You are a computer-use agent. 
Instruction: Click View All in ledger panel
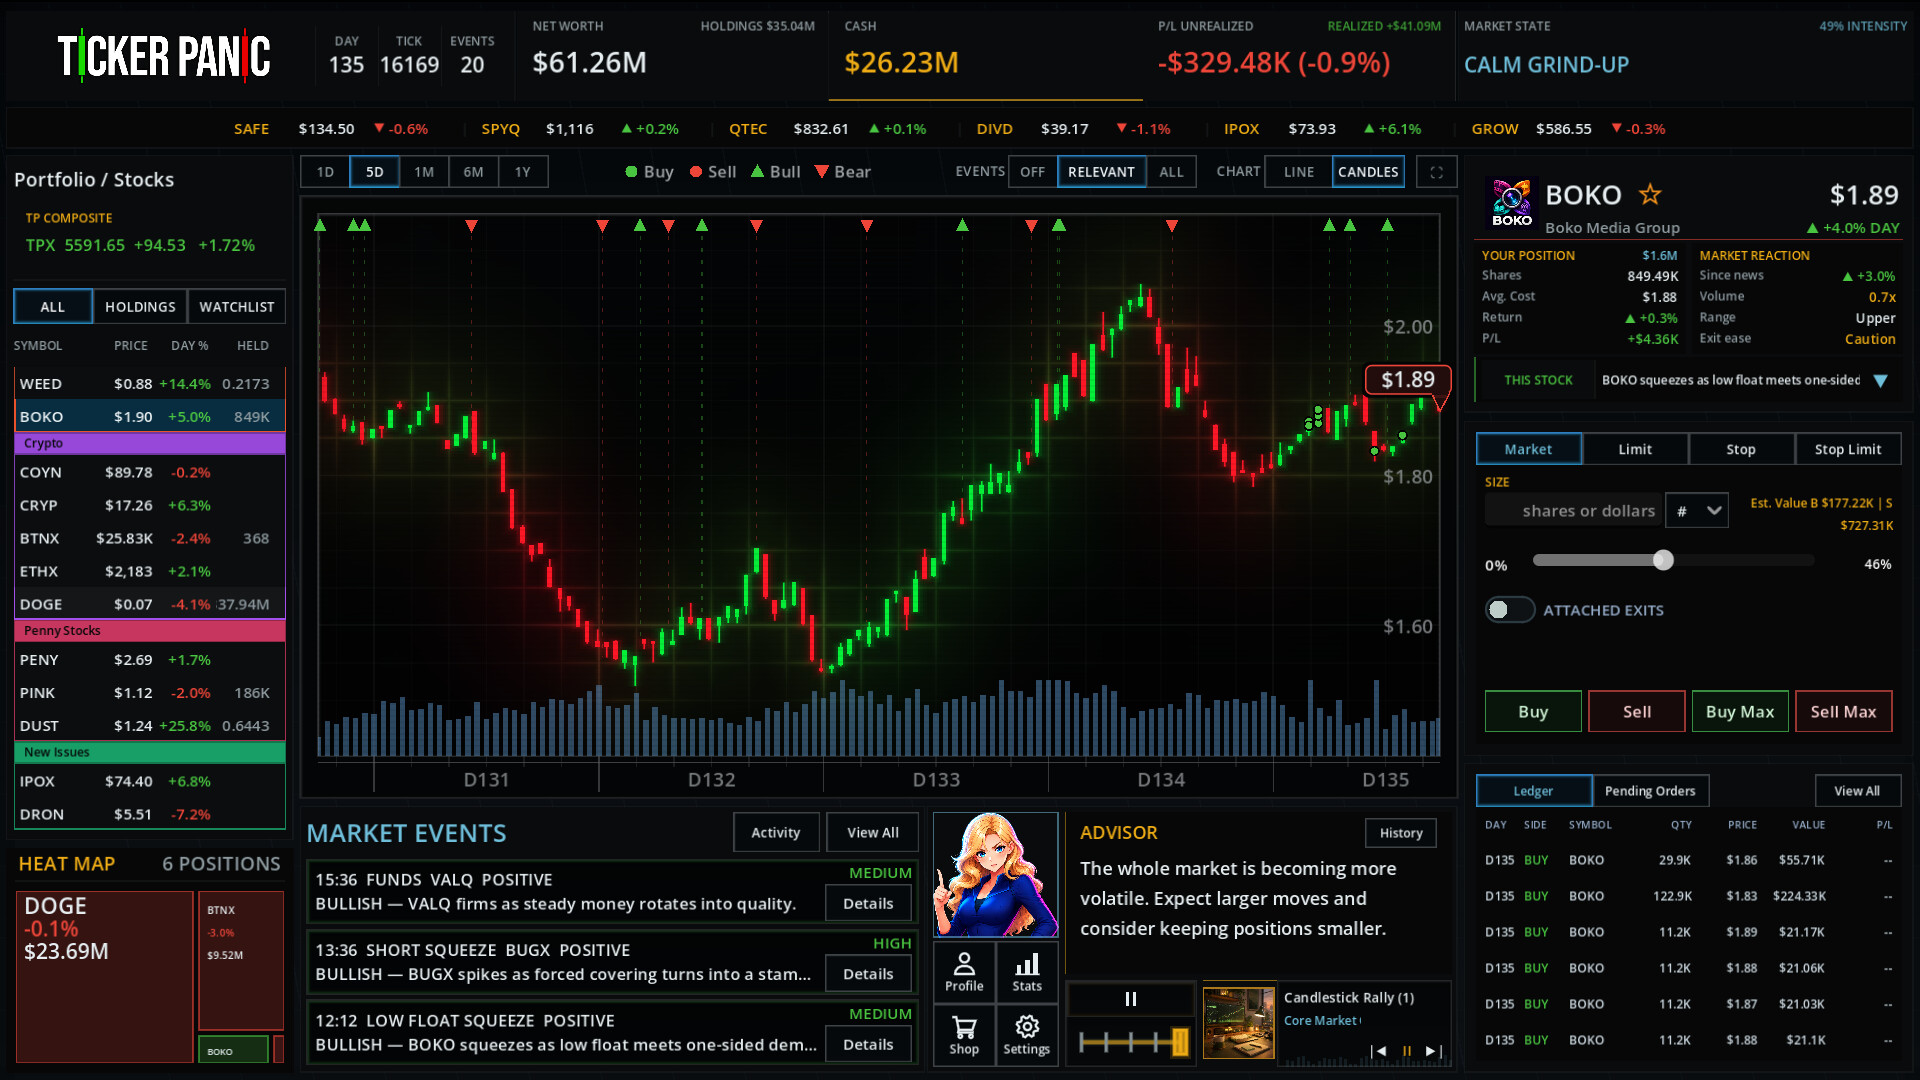pyautogui.click(x=1857, y=791)
